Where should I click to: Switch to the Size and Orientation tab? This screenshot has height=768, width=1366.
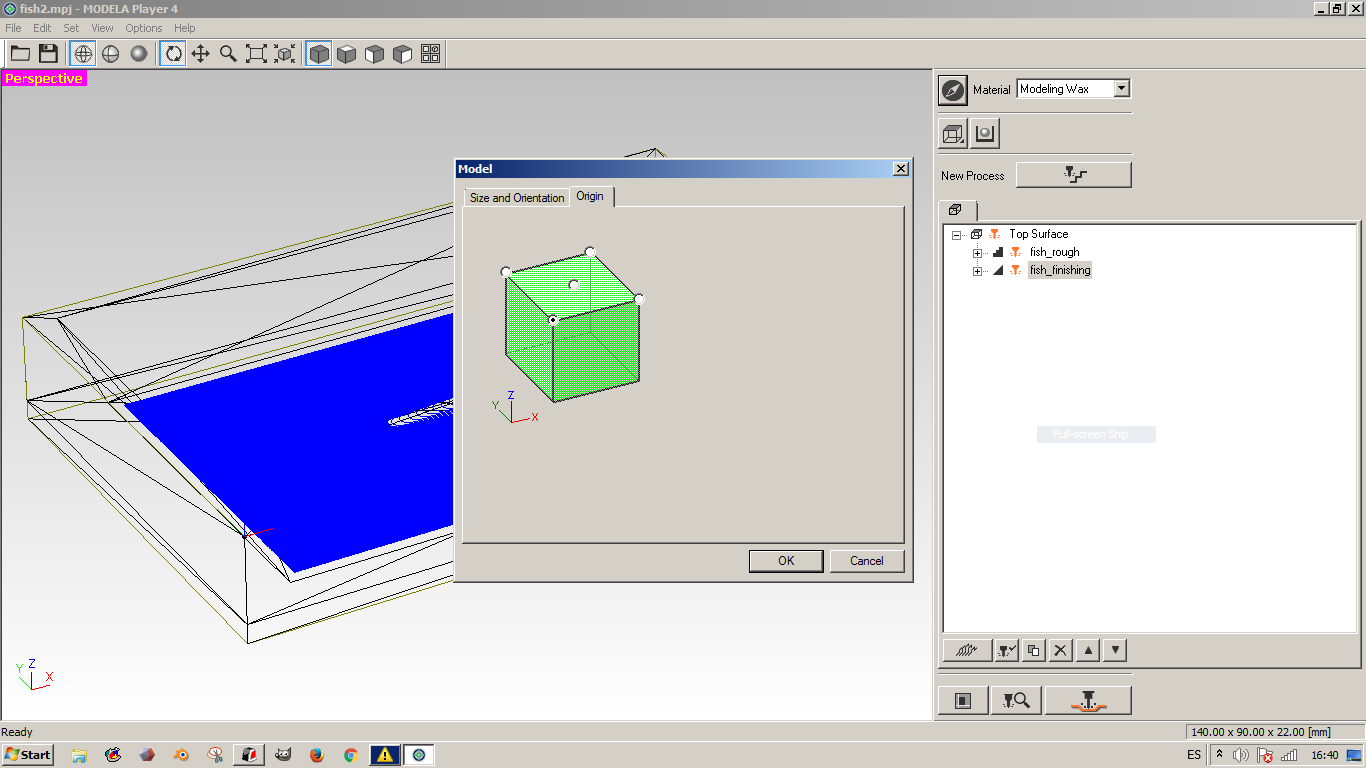click(x=516, y=198)
